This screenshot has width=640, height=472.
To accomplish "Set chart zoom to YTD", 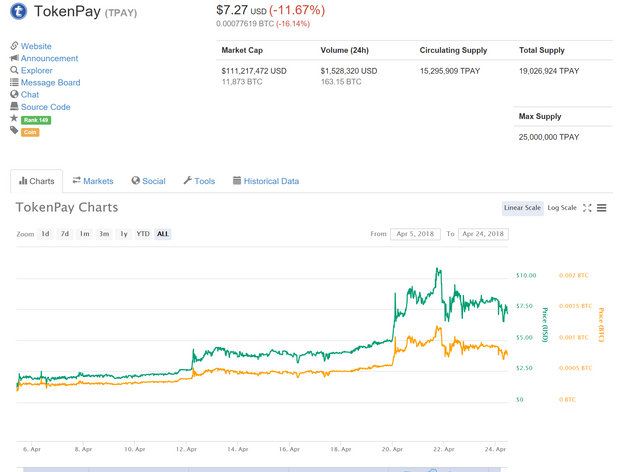I will click(143, 234).
